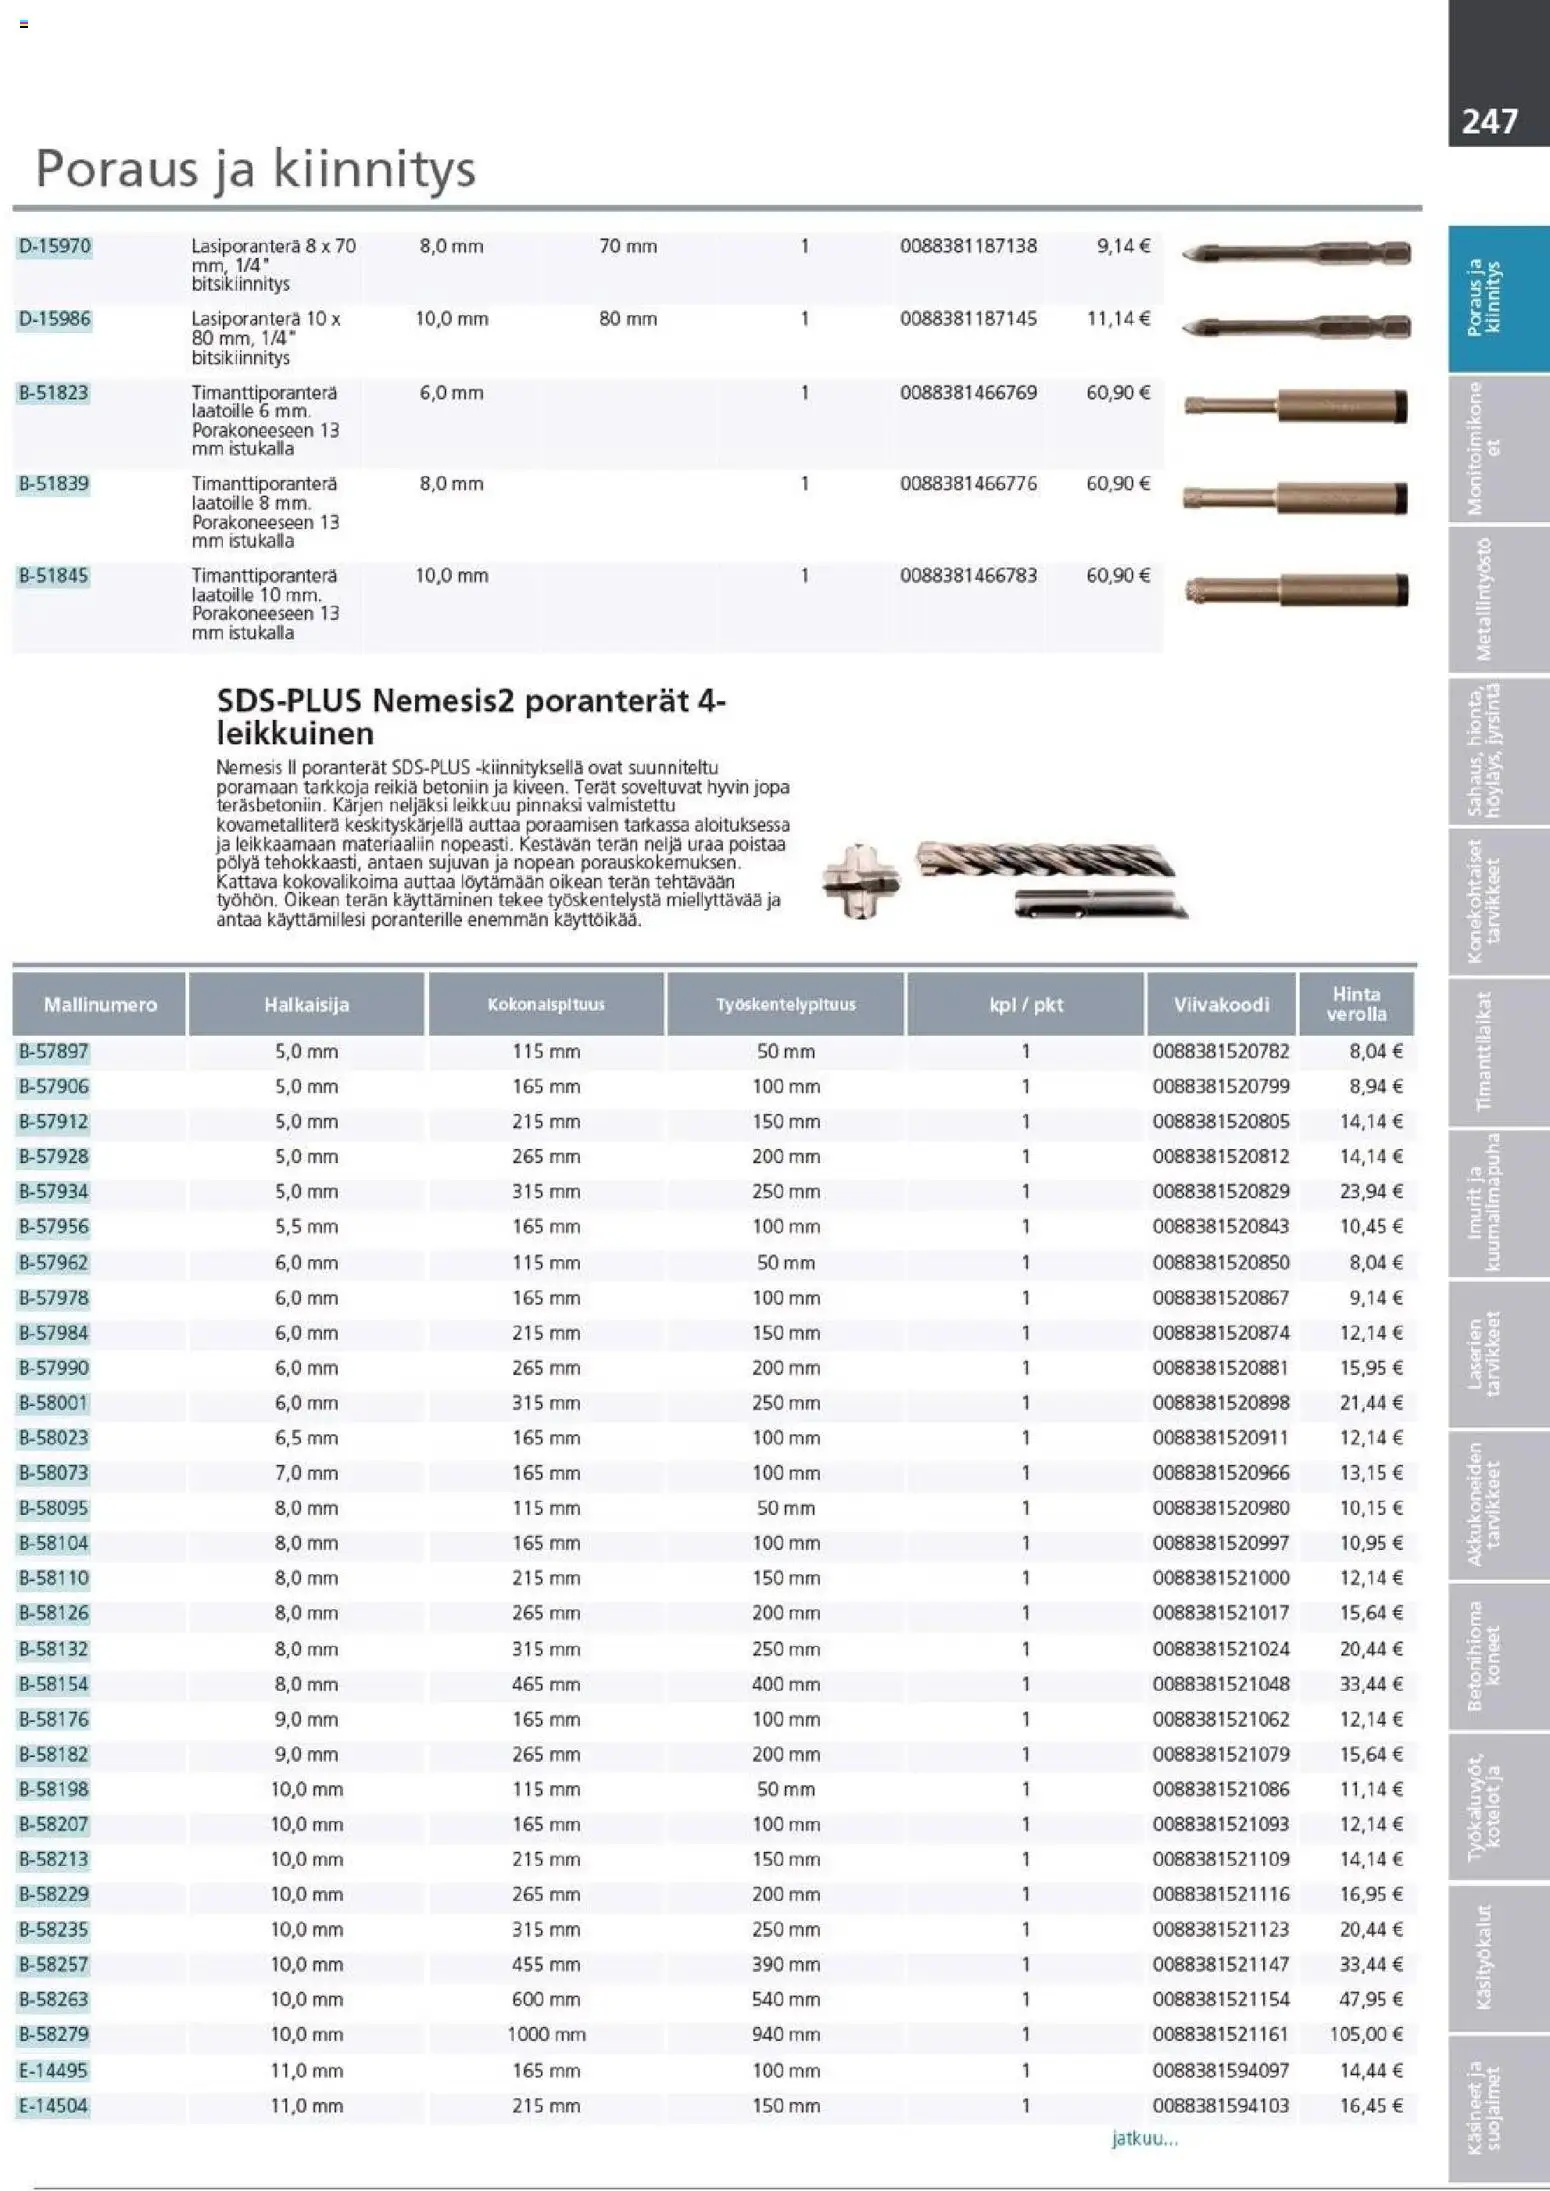Click the D-15970 glass drill bit image
The width and height of the screenshot is (1550, 2191).
coord(1296,254)
